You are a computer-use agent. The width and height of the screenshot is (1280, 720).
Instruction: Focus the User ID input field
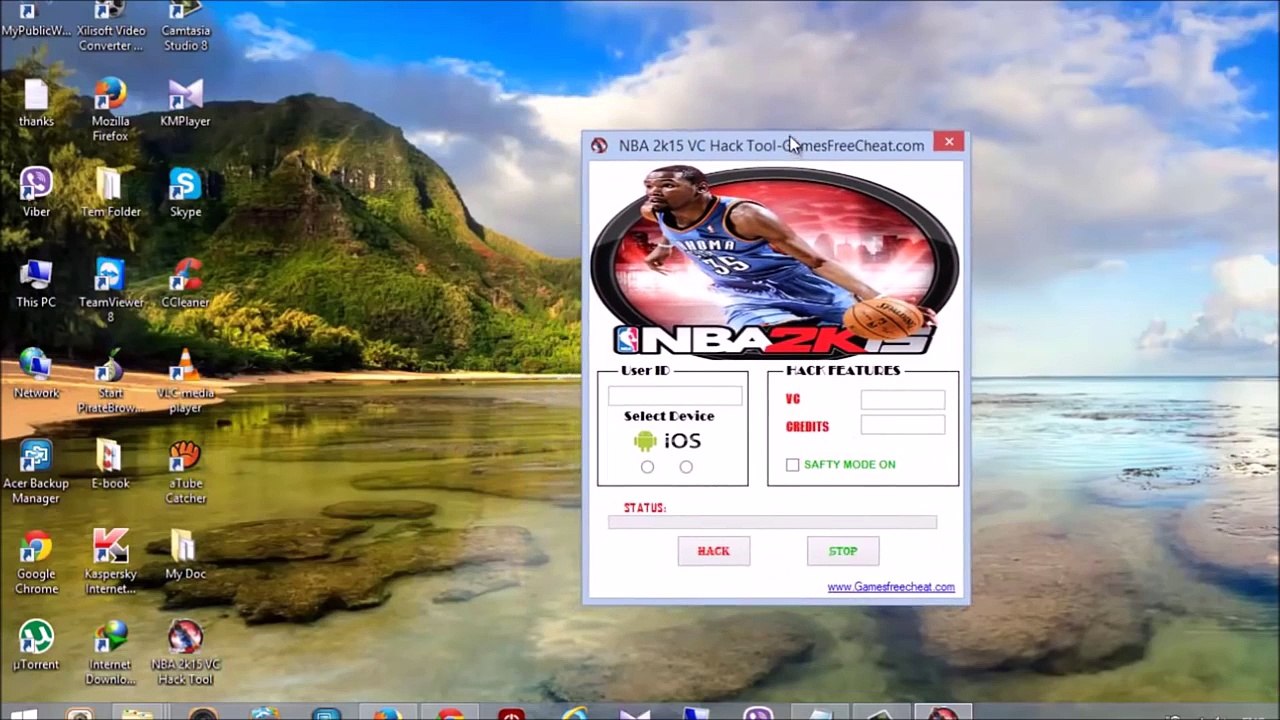click(675, 396)
